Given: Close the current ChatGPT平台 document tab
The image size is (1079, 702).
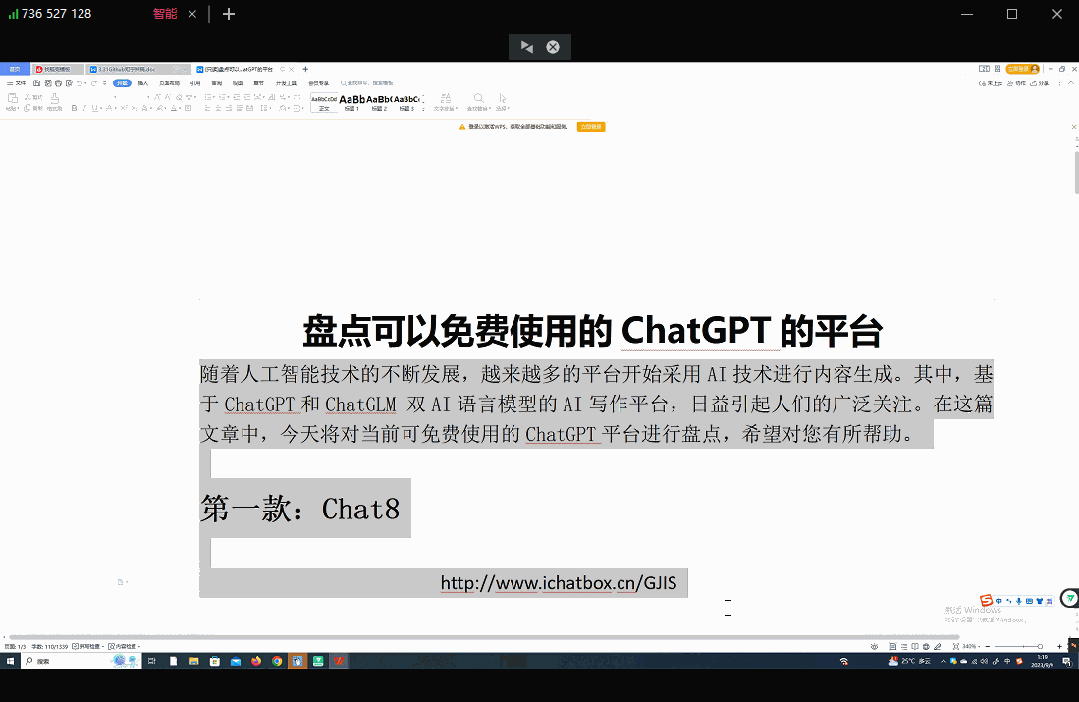Looking at the screenshot, I should pyautogui.click(x=292, y=70).
